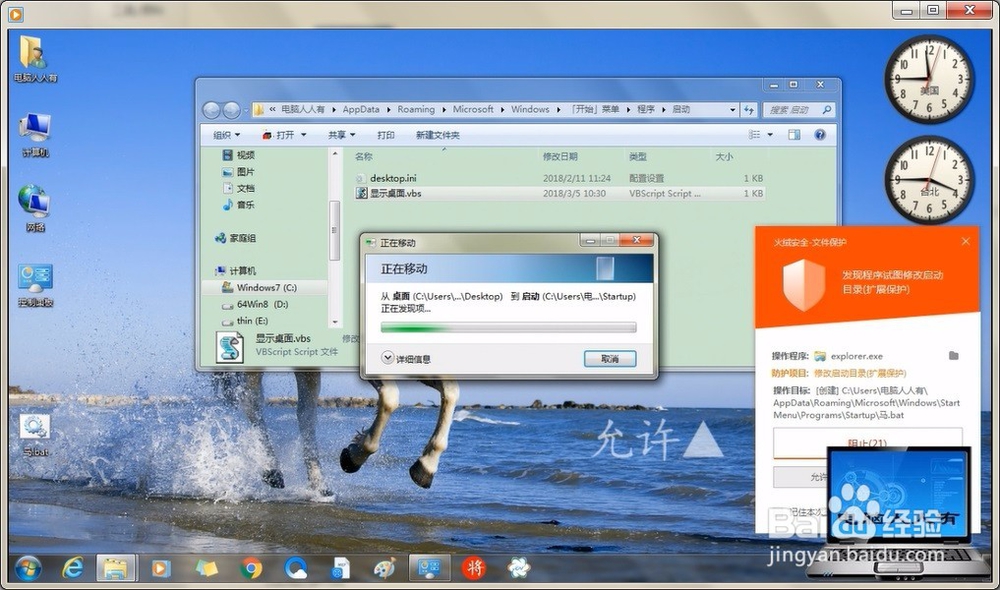Open the 组织 dropdown menu
Viewport: 1000px width, 590px height.
pyautogui.click(x=226, y=135)
